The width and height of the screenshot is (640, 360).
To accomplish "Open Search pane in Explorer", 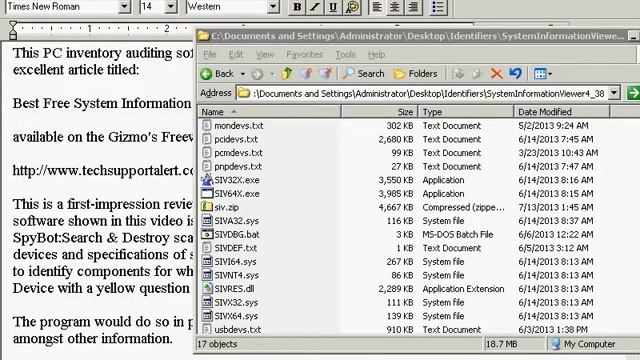I will click(364, 74).
